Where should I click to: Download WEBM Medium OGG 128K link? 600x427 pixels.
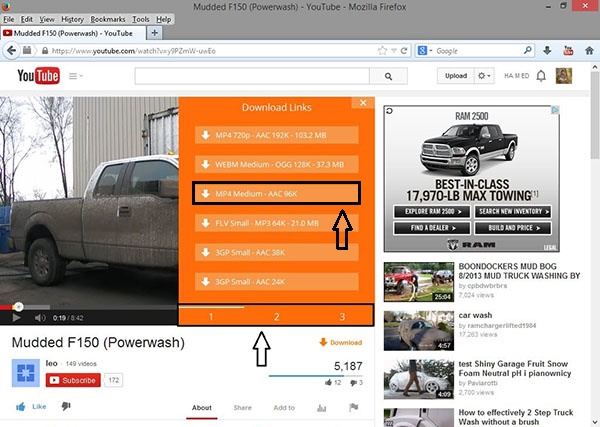tap(277, 165)
